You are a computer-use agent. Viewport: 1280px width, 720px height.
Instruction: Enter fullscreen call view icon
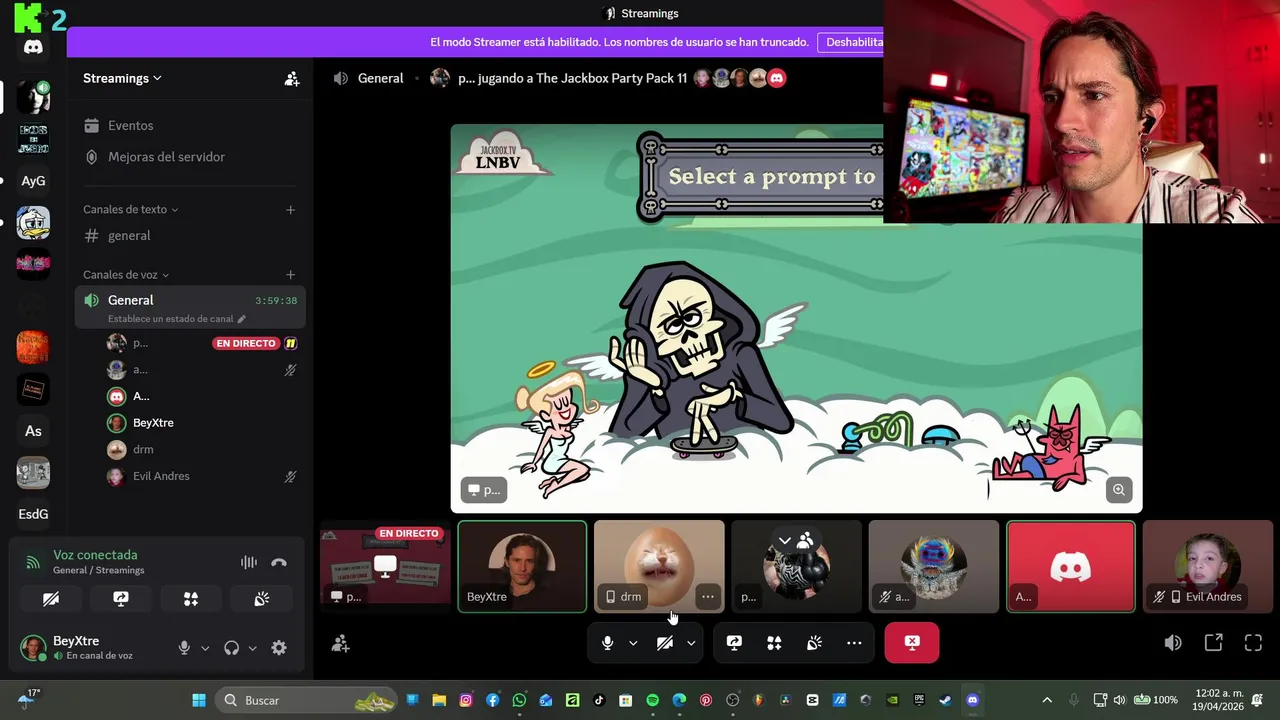(1253, 643)
